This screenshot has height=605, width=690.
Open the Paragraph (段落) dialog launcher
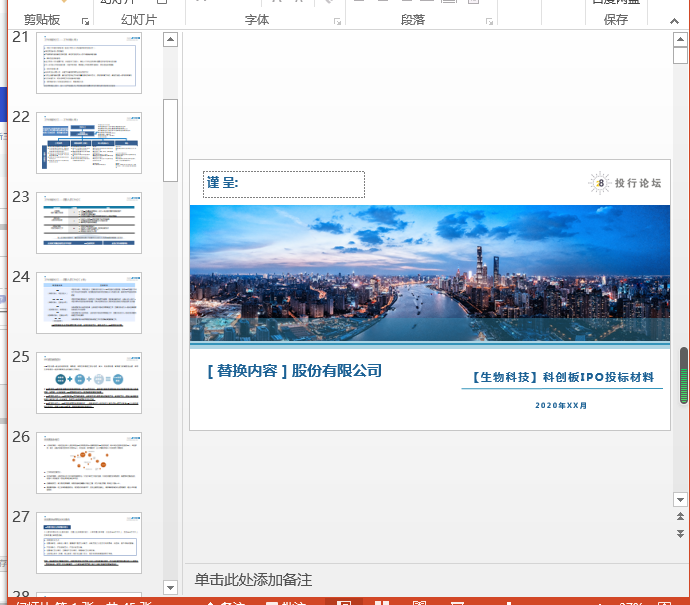click(489, 21)
